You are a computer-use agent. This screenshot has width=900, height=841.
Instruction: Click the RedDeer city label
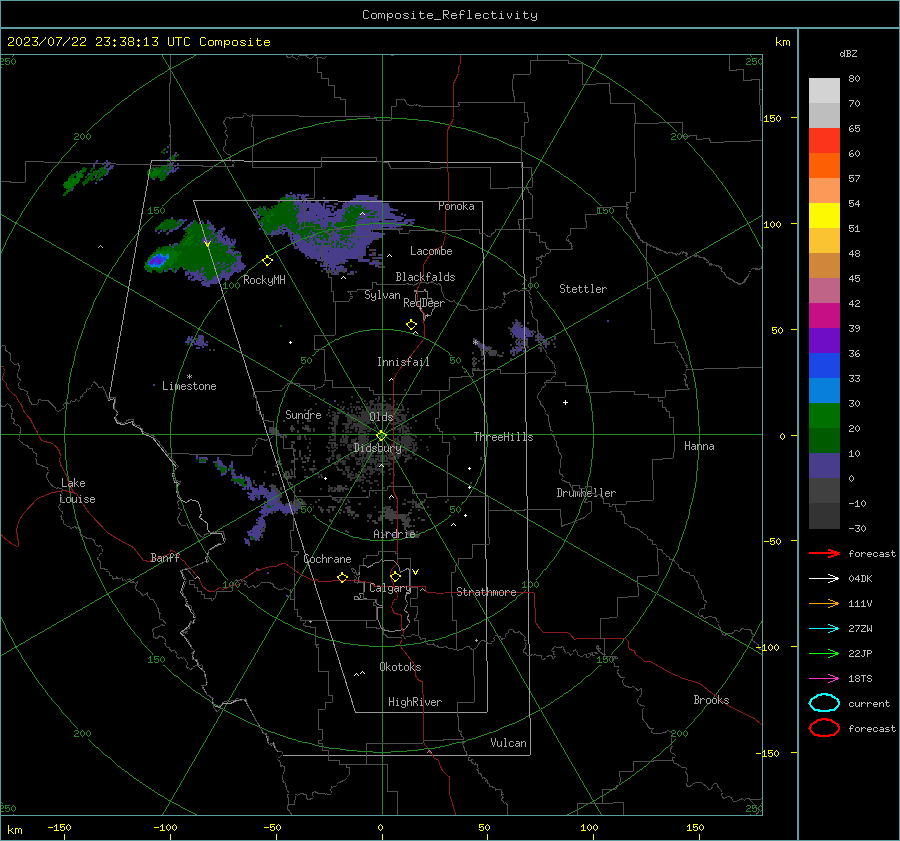click(x=424, y=303)
